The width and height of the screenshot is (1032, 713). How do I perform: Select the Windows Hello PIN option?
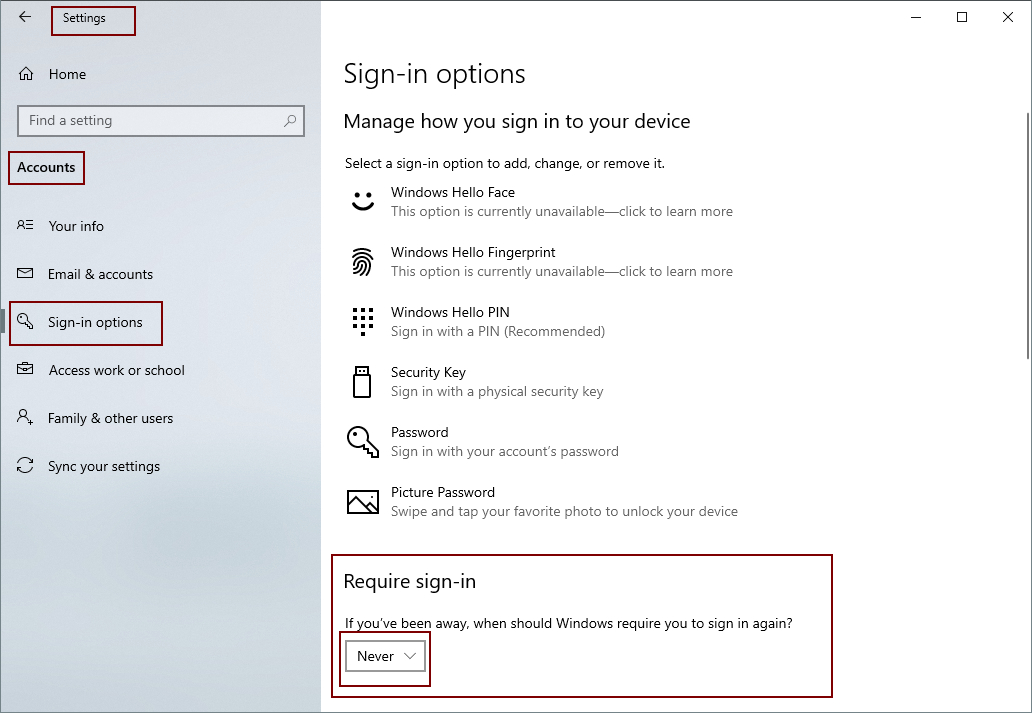point(478,321)
